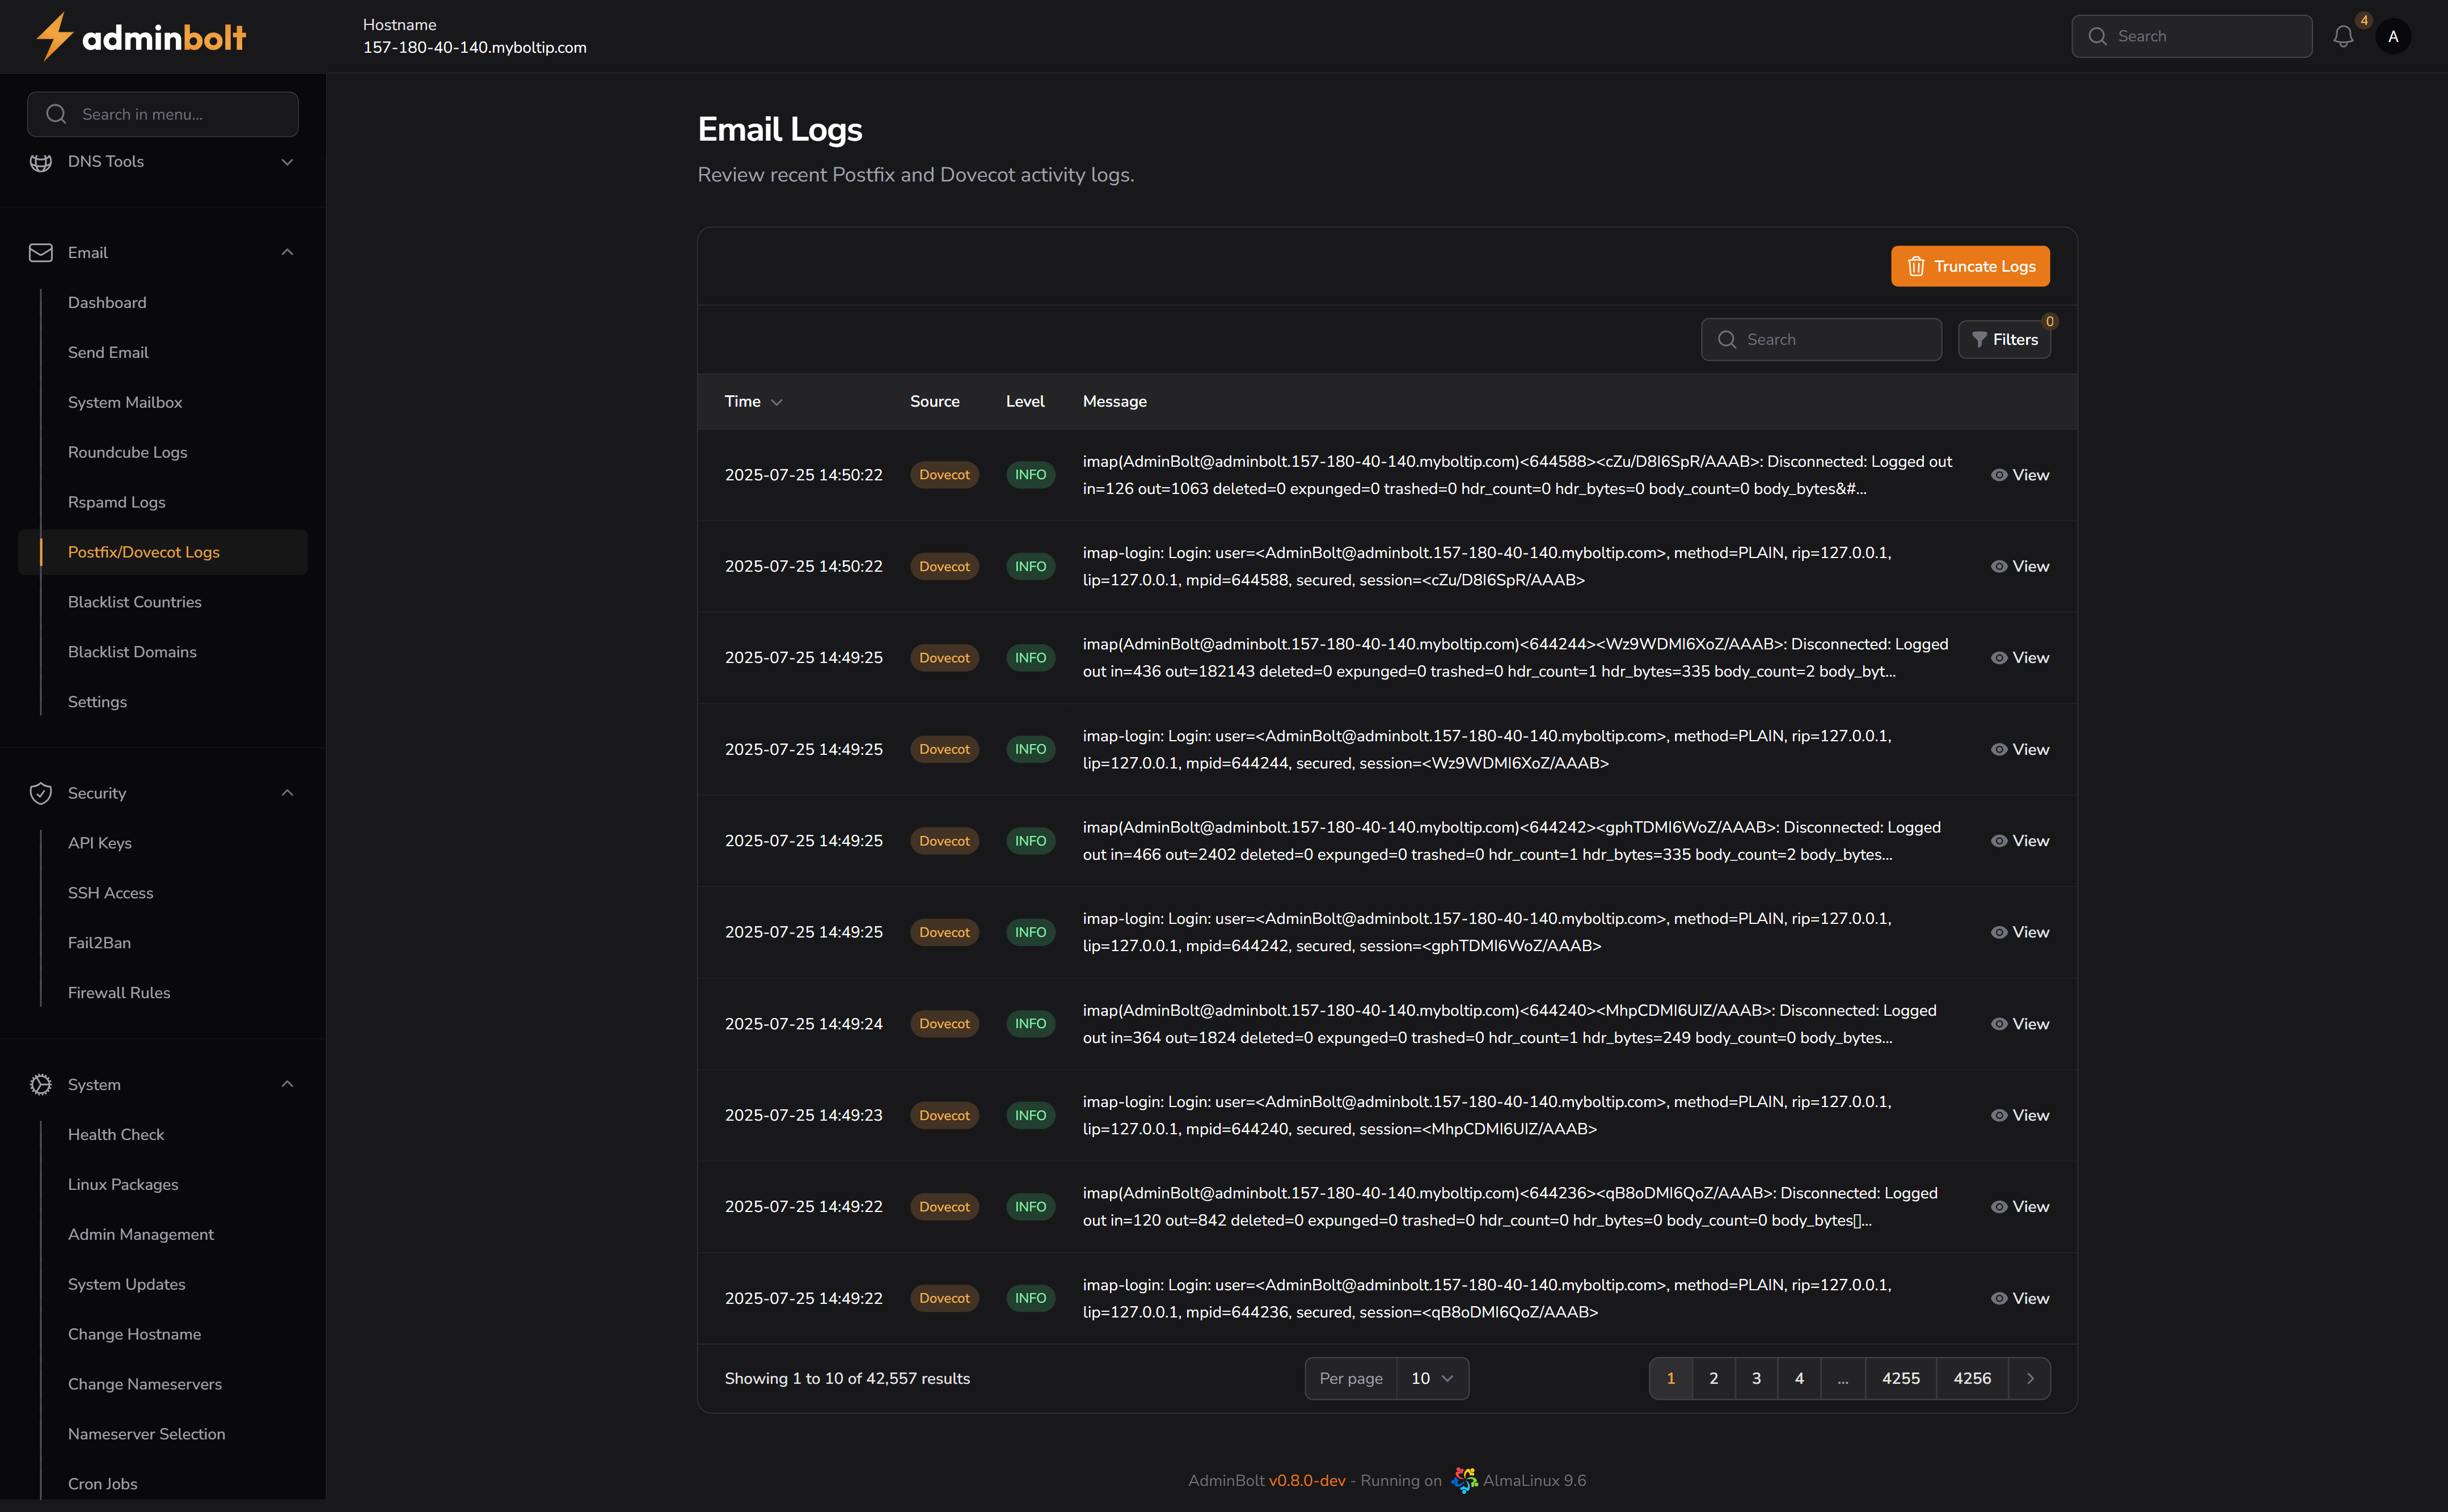The width and height of the screenshot is (2448, 1512).
Task: View the log entry from 14:49:24
Action: point(2020,1023)
